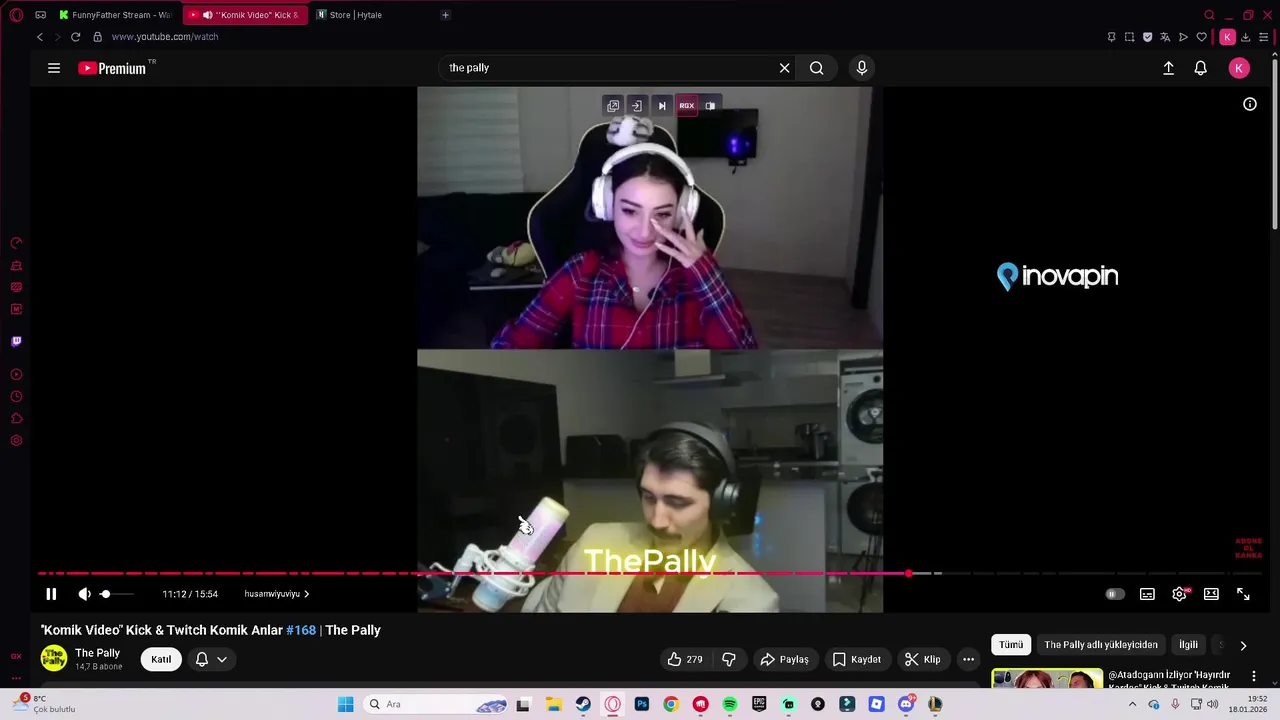Select the Komik Video YouTube tab
This screenshot has height=720, width=1280.
(246, 15)
